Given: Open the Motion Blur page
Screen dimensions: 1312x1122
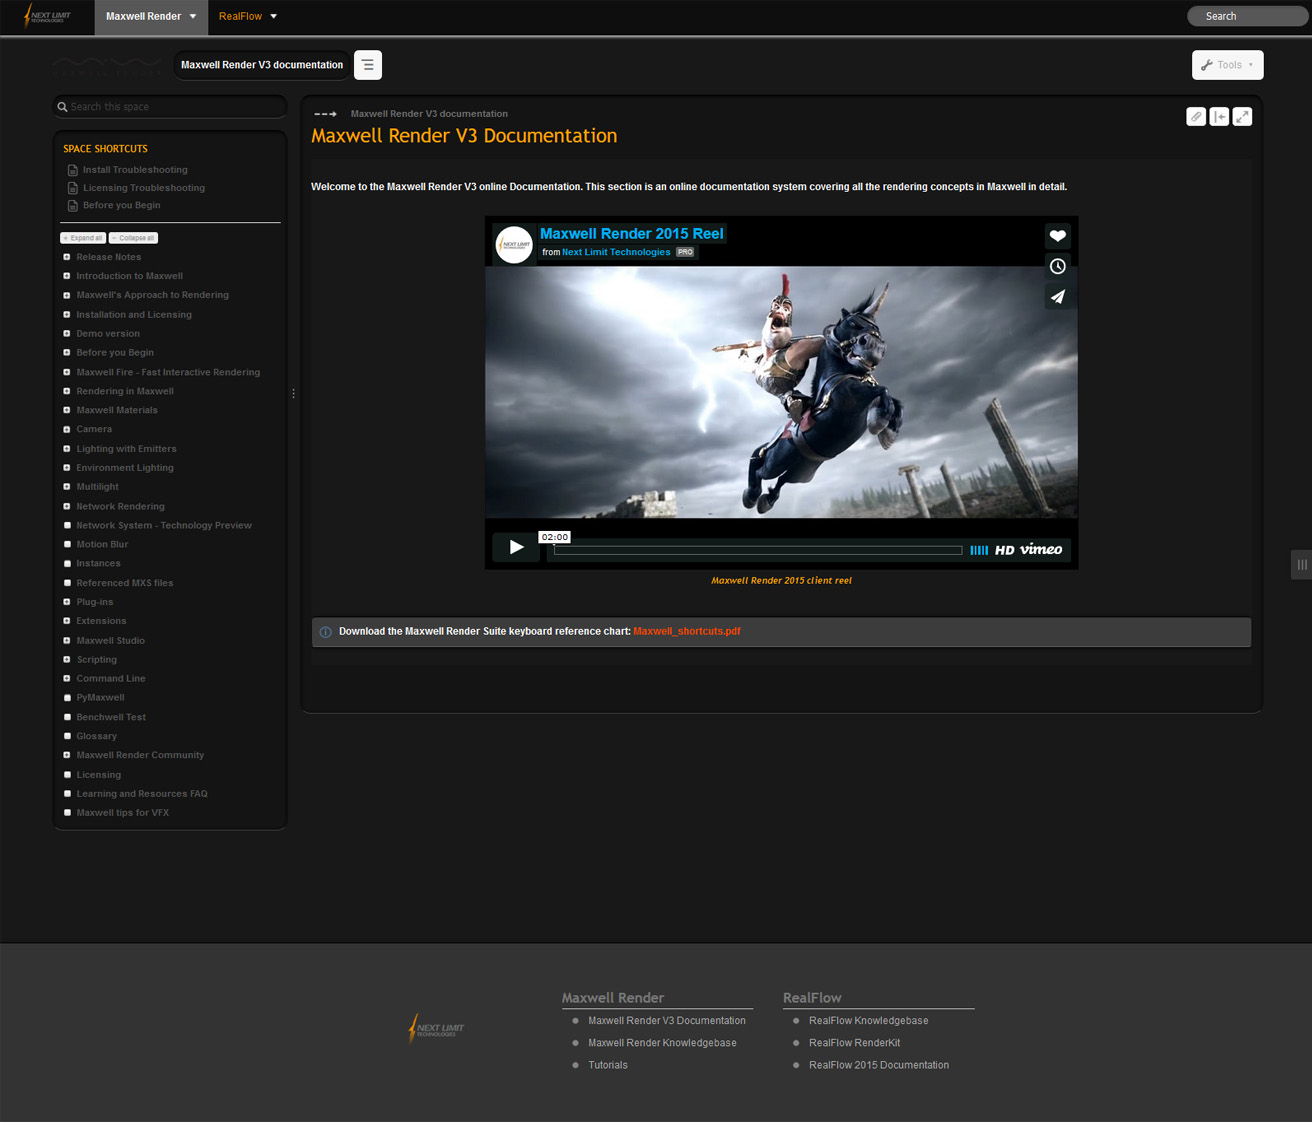Looking at the screenshot, I should click(x=102, y=545).
